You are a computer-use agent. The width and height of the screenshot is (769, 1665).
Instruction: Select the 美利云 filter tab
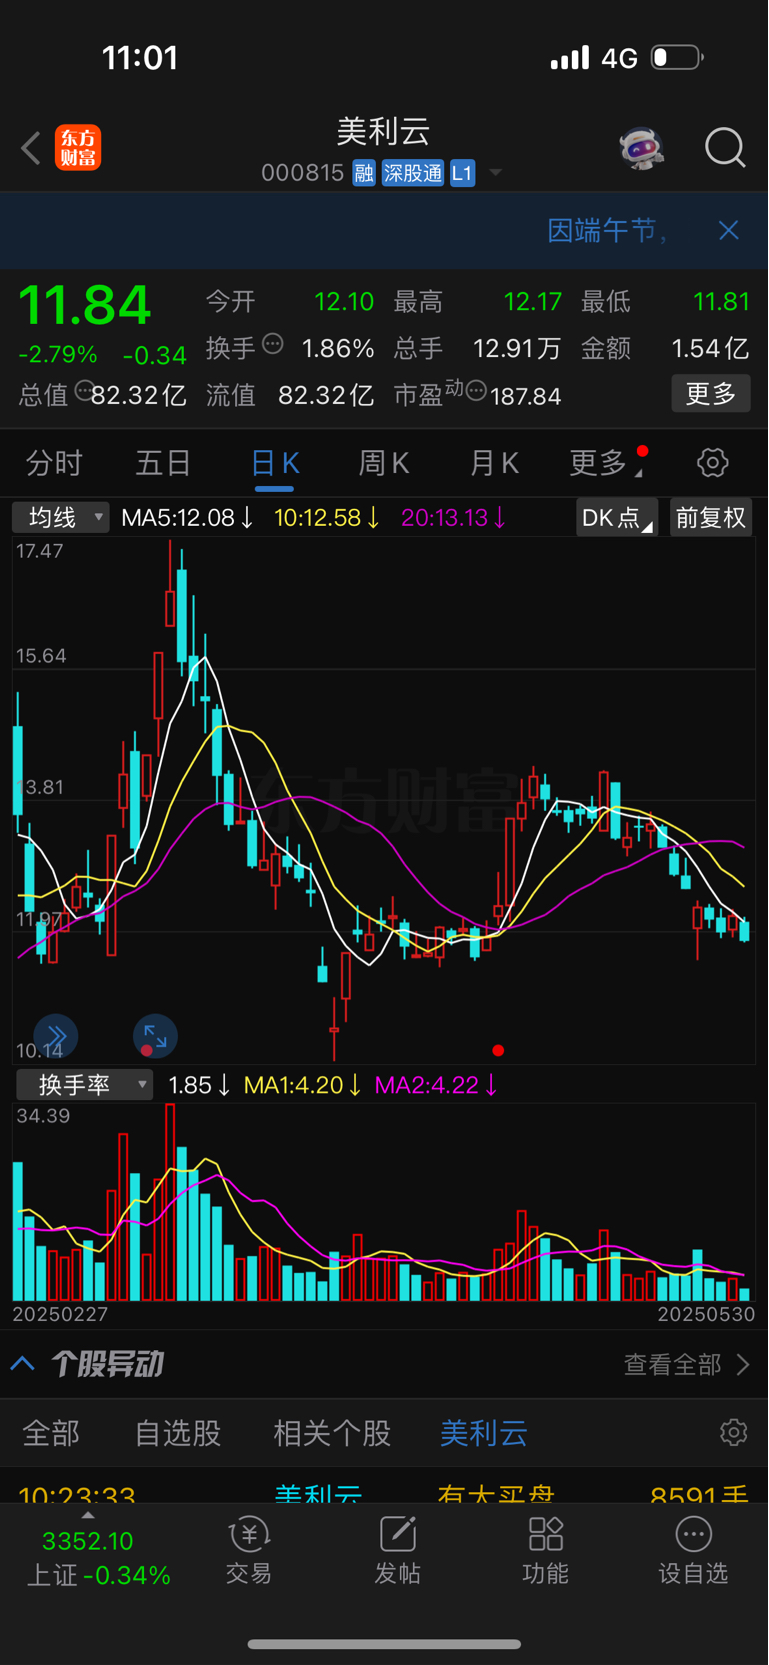[484, 1433]
